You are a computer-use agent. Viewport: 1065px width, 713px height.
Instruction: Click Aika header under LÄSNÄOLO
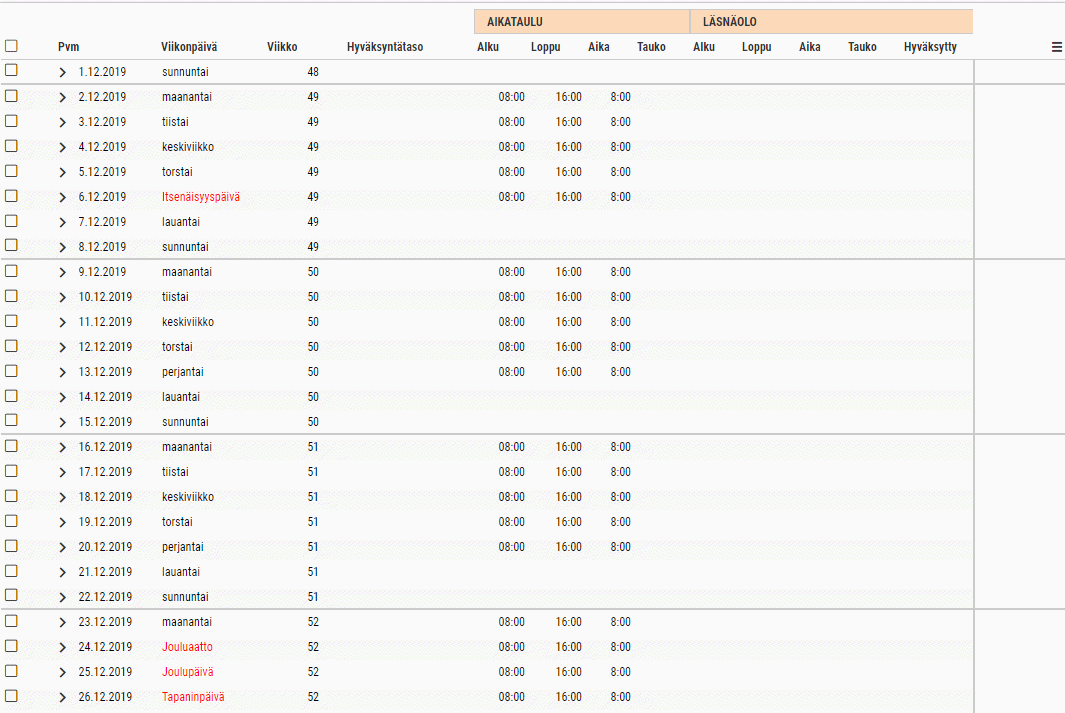pyautogui.click(x=810, y=47)
